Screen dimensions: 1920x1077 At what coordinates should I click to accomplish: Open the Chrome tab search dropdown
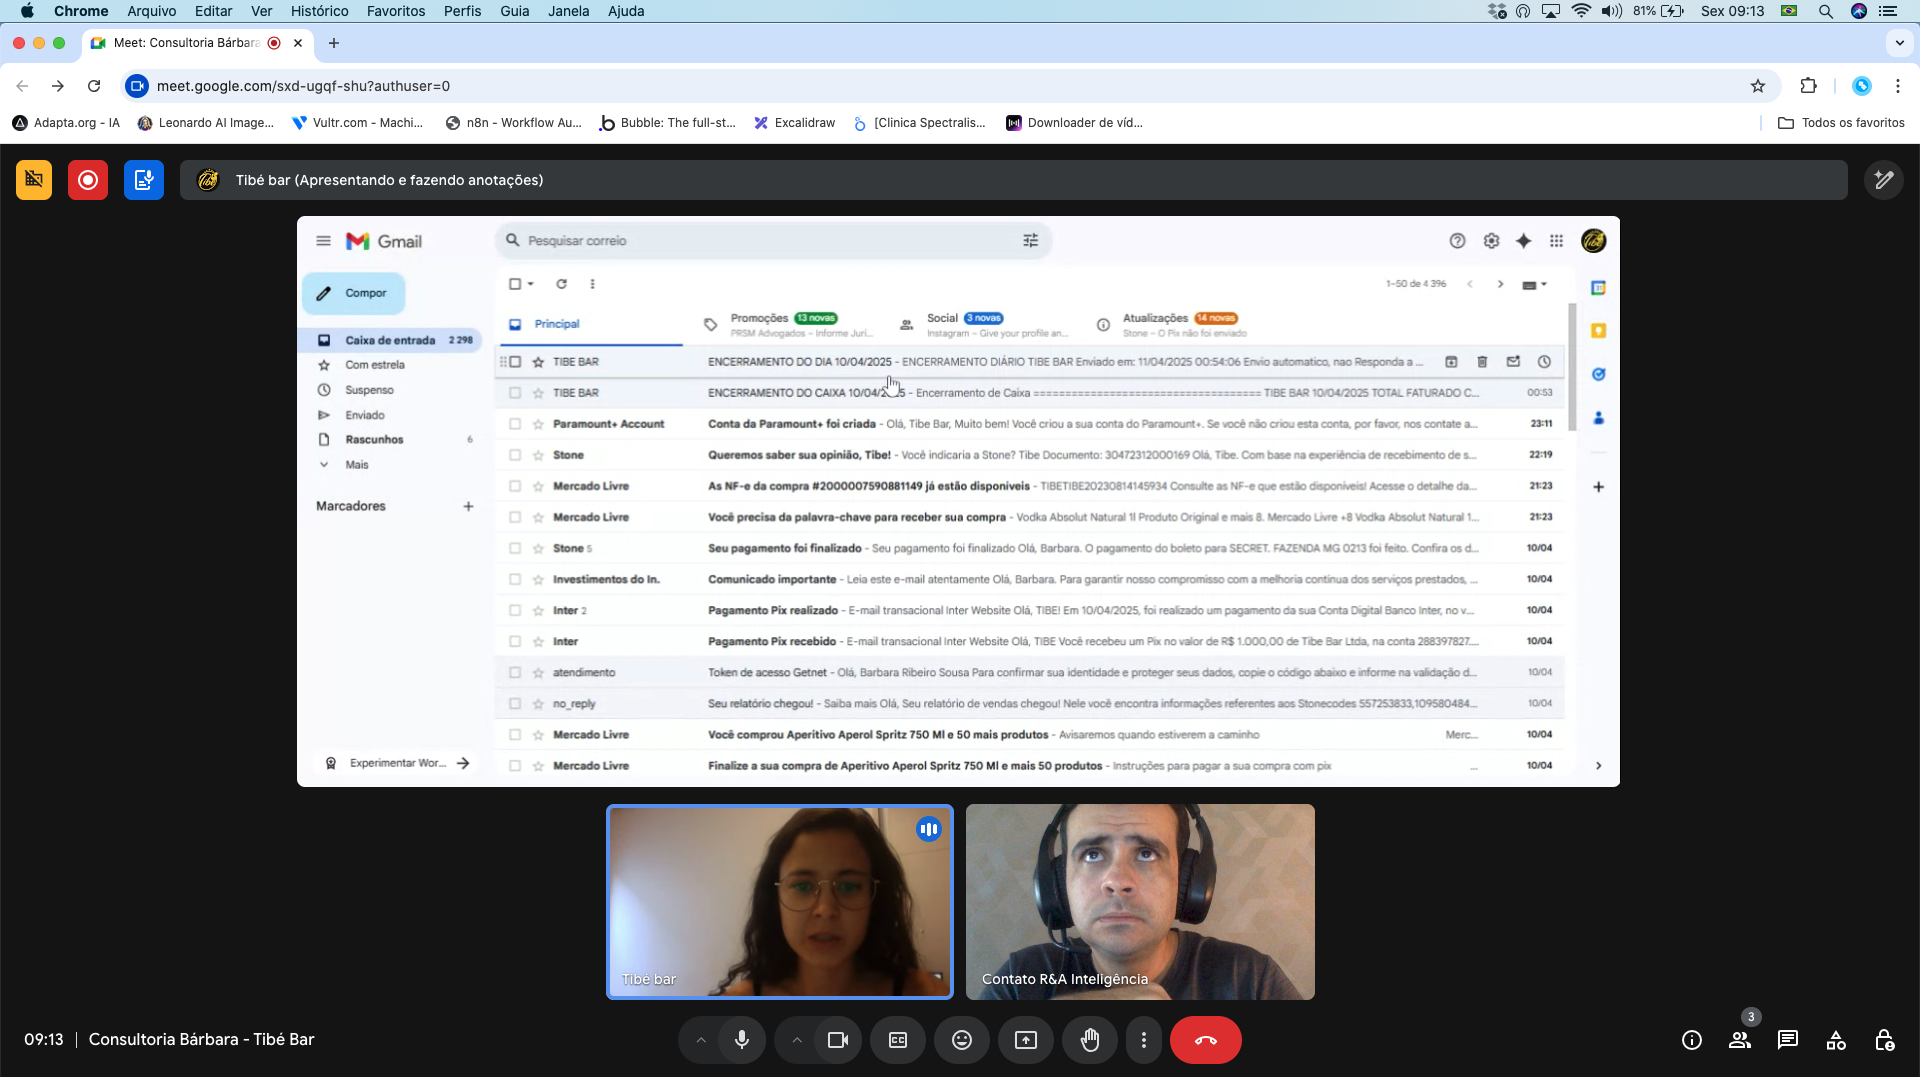(1899, 43)
